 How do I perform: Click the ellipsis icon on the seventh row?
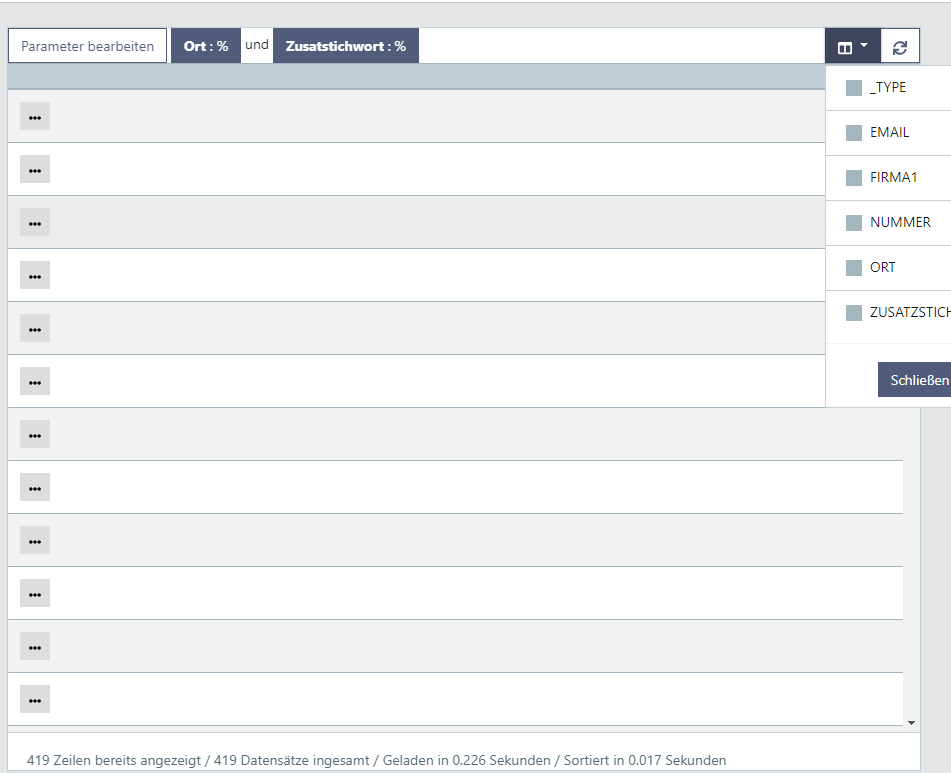[34, 434]
